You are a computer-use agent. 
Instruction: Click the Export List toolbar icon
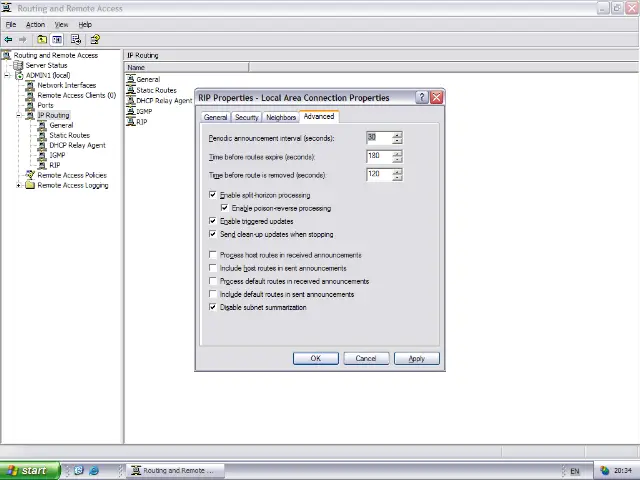pyautogui.click(x=76, y=40)
